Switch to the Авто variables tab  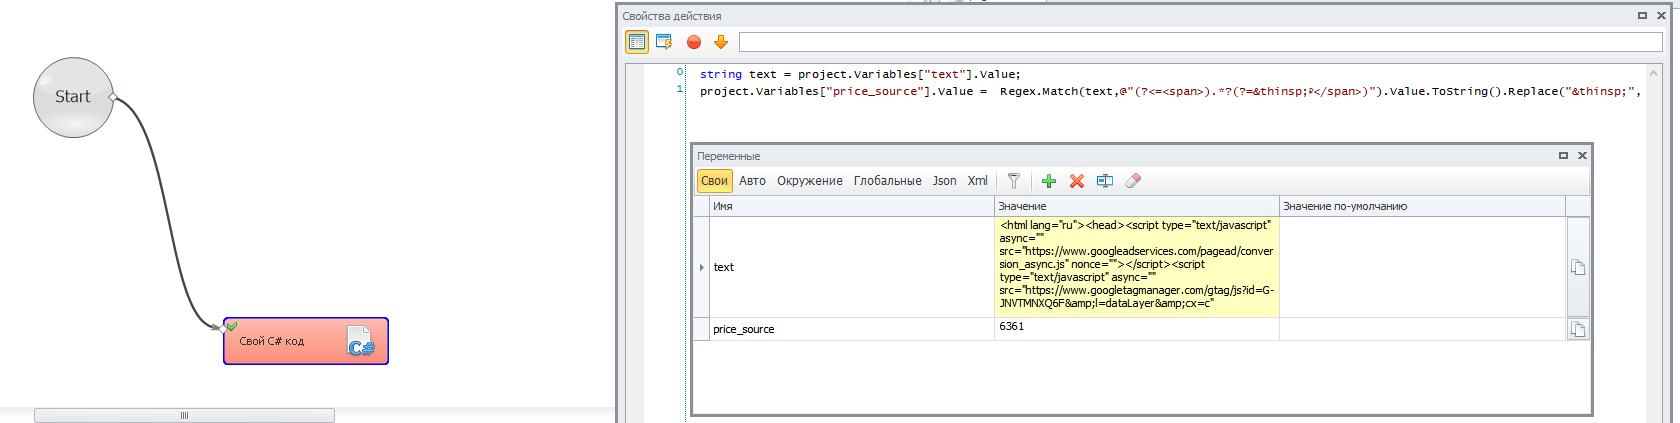752,181
